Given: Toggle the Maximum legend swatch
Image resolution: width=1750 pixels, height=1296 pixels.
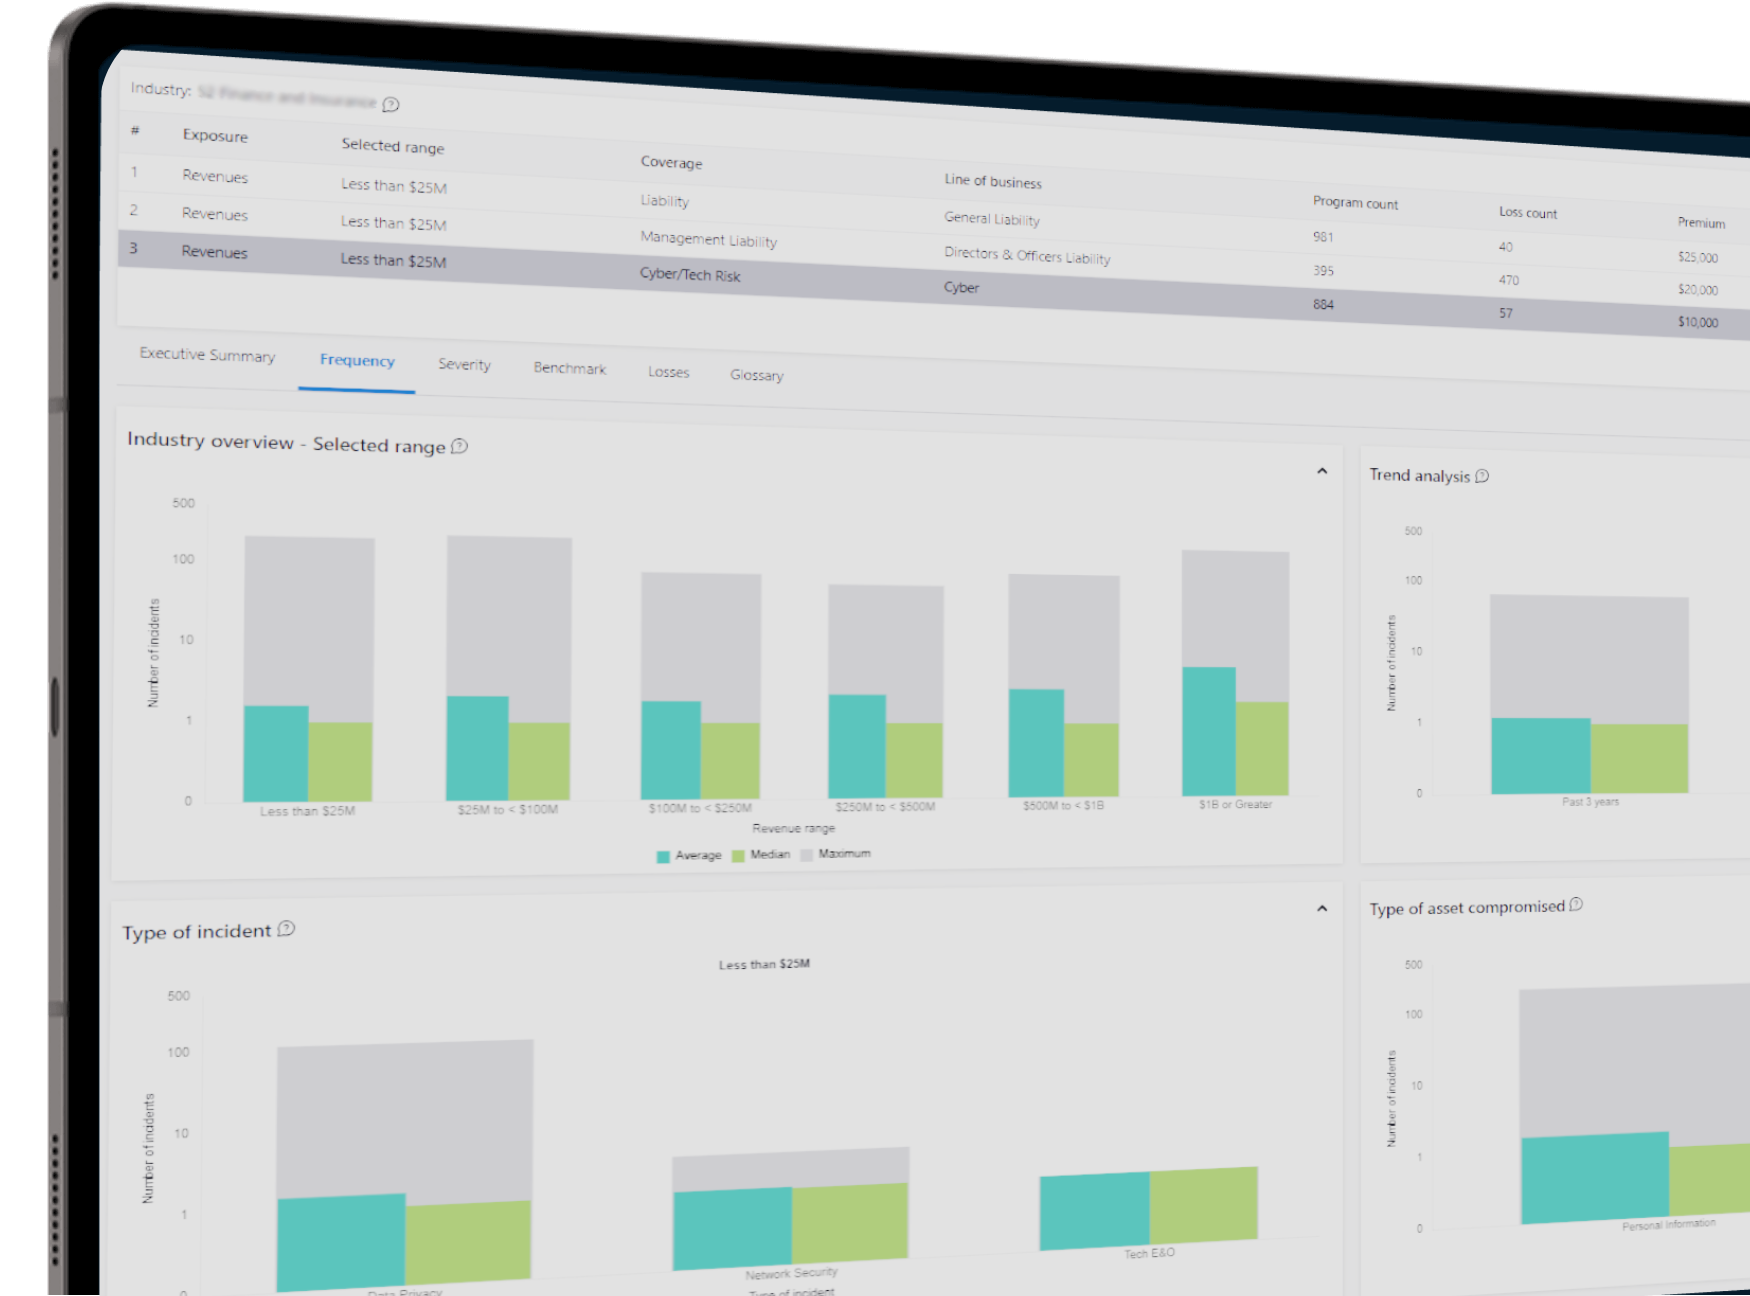Looking at the screenshot, I should point(806,854).
